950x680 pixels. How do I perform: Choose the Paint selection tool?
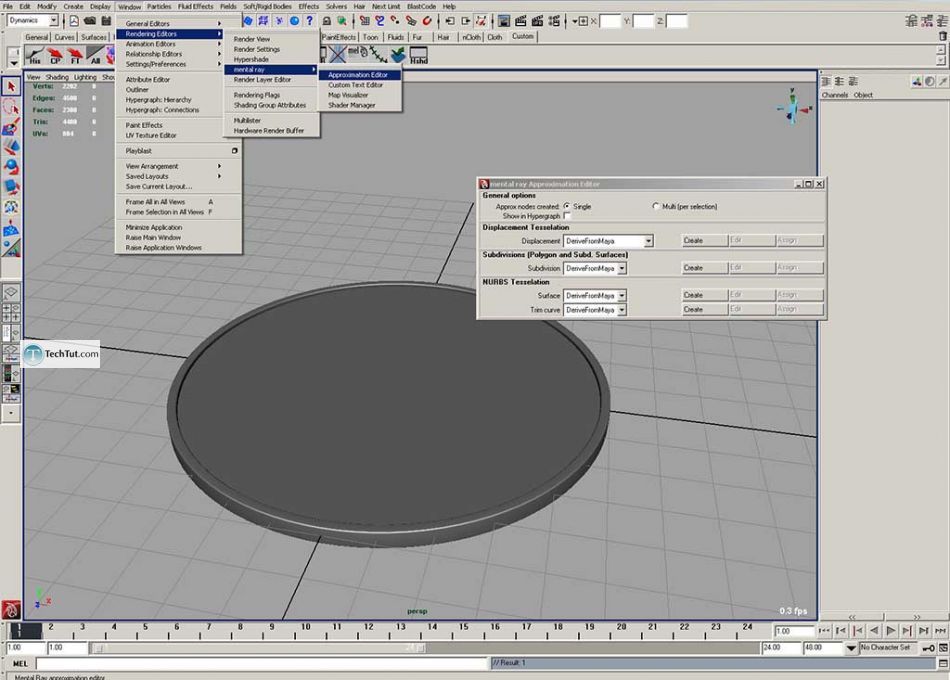[x=11, y=127]
